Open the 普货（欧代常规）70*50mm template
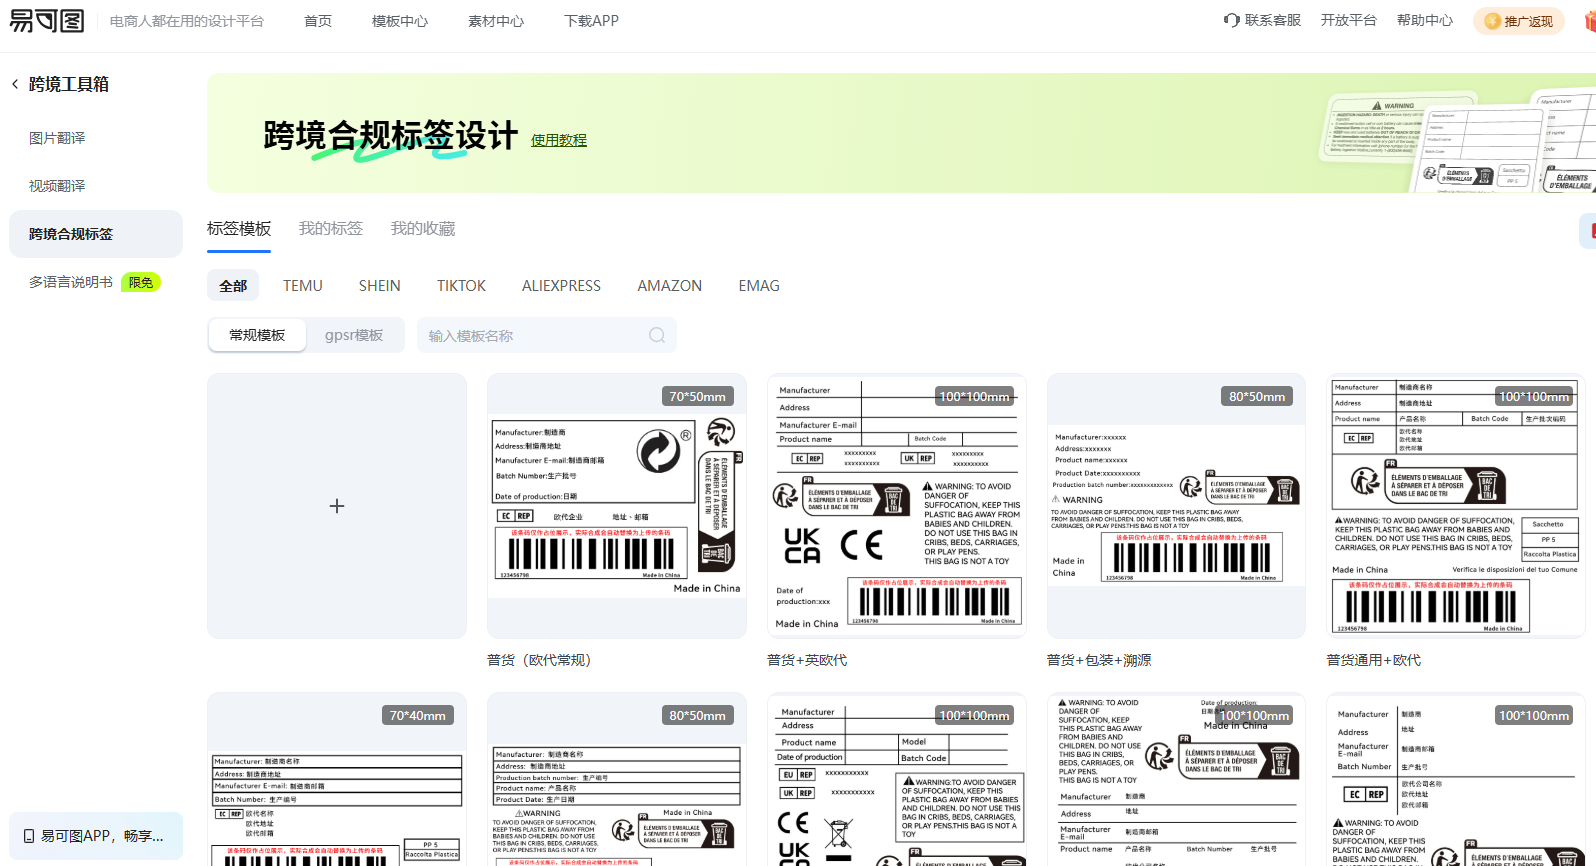Viewport: 1596px width, 866px height. (x=617, y=506)
